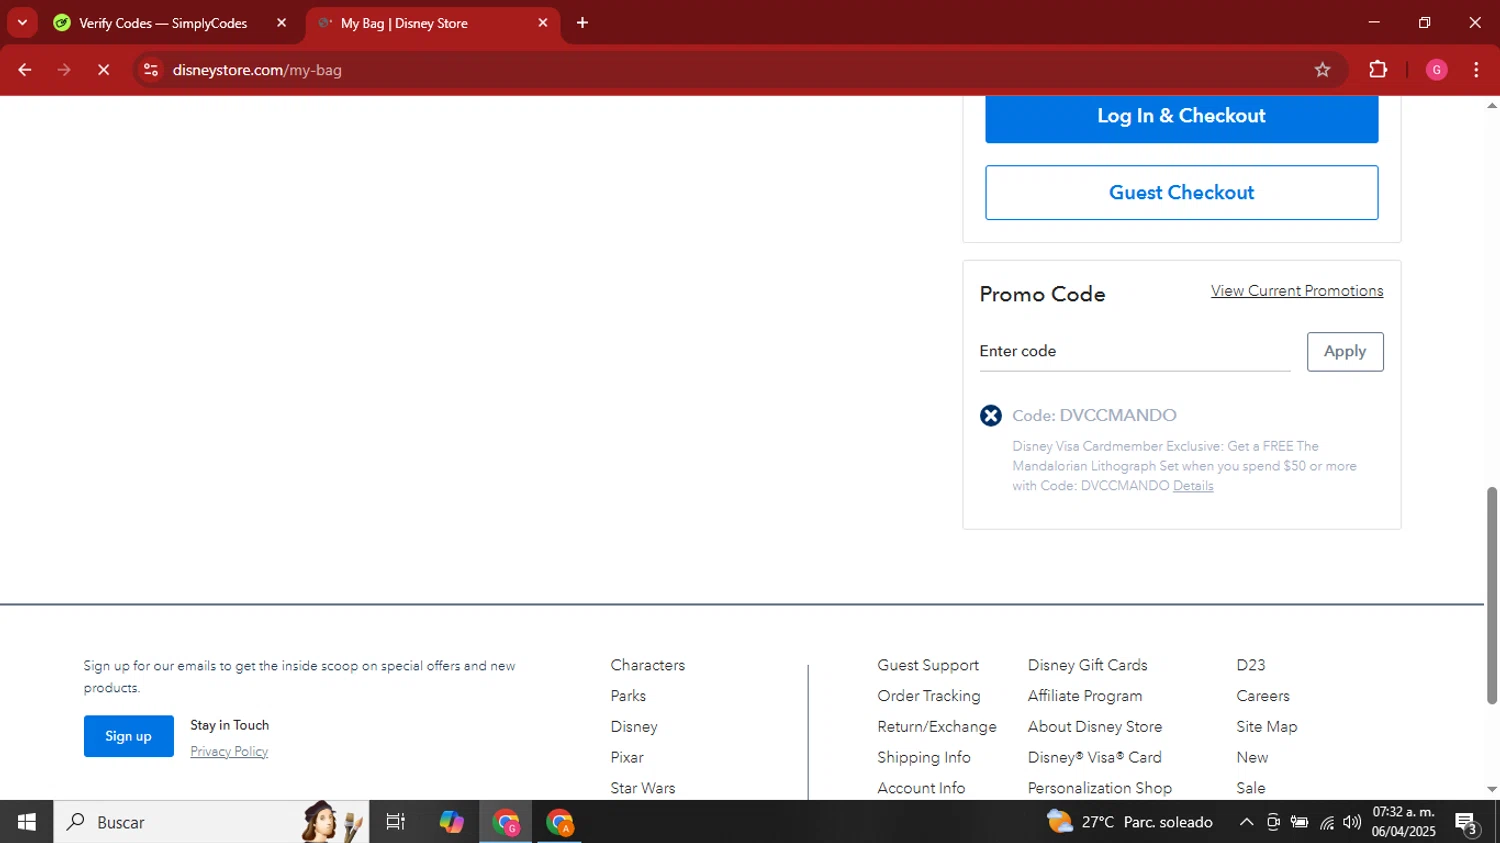
Task: Open the Wi-Fi network tray icon
Action: click(1326, 822)
